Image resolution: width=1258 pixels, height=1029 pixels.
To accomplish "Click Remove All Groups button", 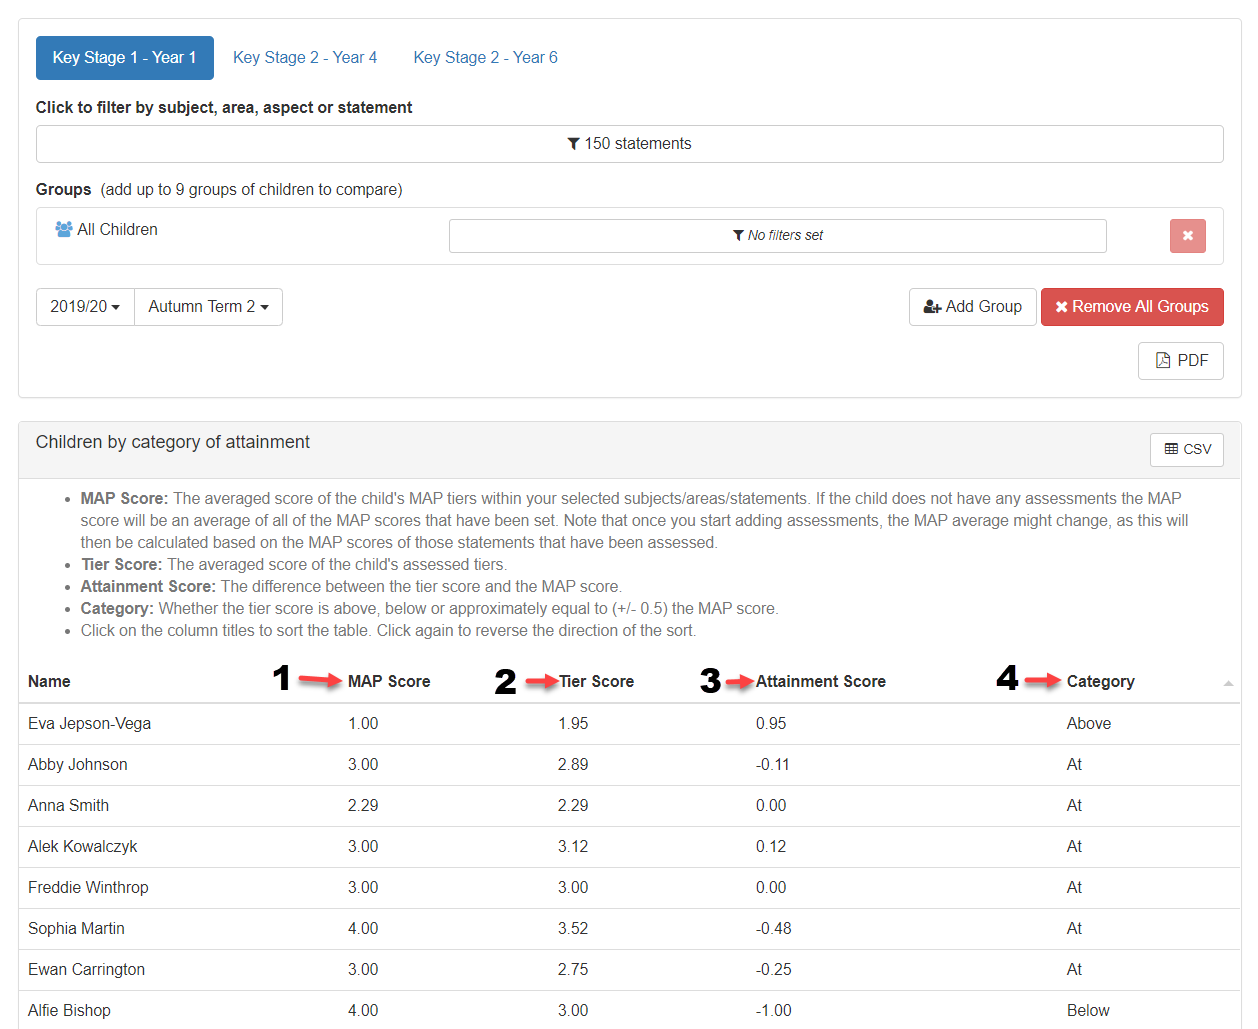I will (x=1132, y=307).
